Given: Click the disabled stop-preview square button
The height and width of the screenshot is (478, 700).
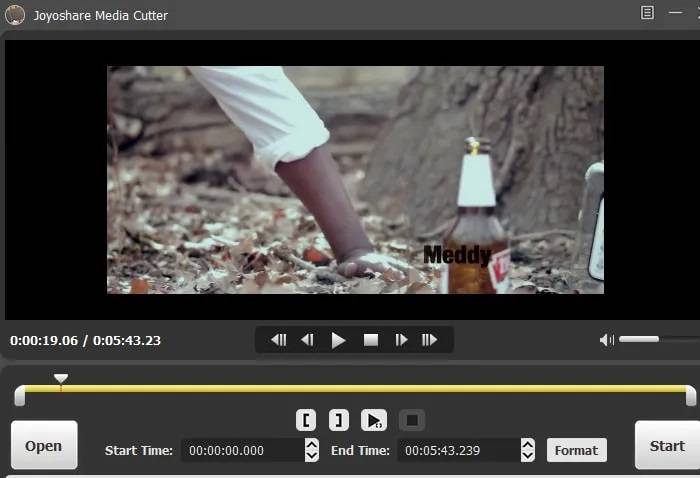Looking at the screenshot, I should (x=412, y=420).
